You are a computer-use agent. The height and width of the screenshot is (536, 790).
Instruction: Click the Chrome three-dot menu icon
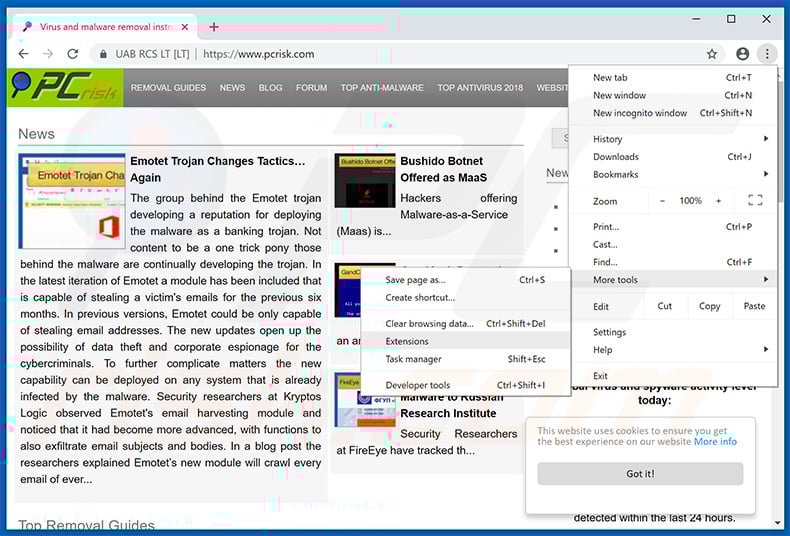(x=767, y=54)
